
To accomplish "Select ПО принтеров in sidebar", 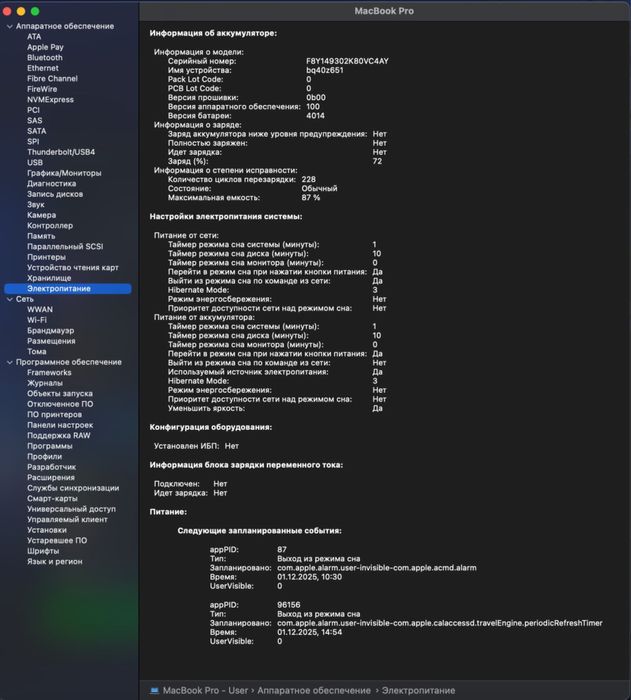I will (x=54, y=415).
